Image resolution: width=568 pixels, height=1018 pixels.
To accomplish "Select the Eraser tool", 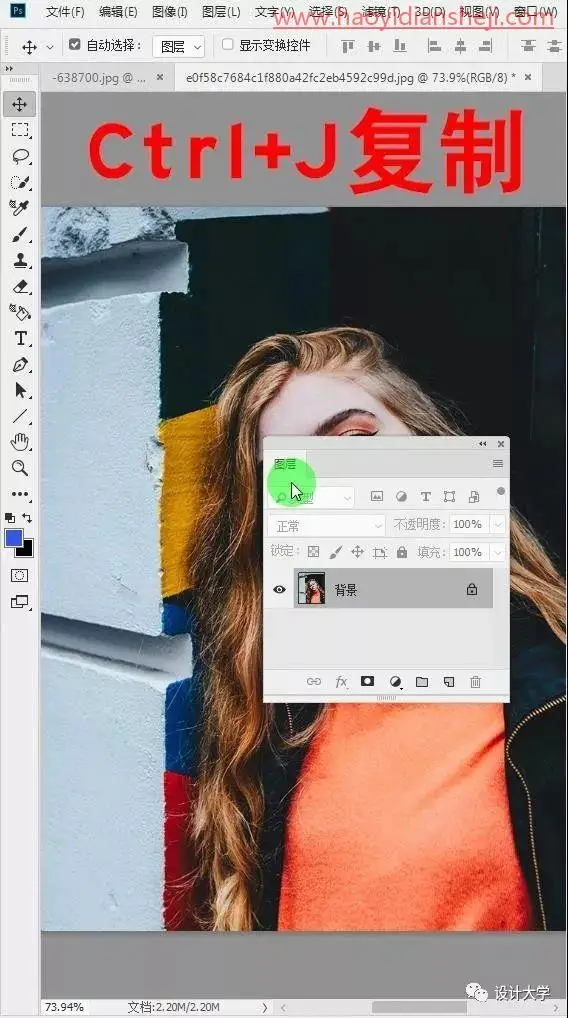I will point(19,286).
